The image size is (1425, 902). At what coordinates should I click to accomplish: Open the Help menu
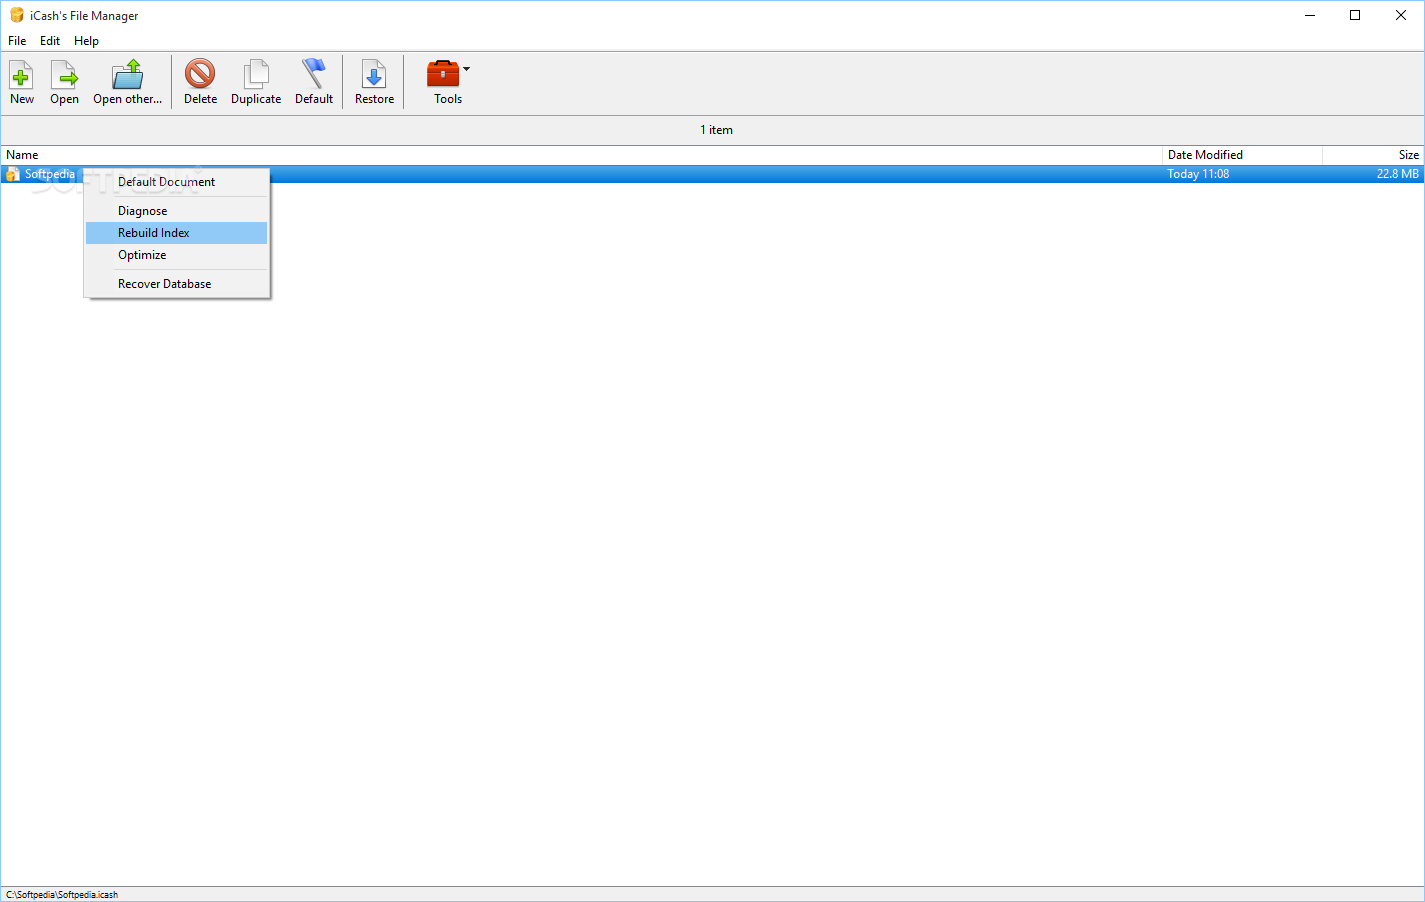point(86,41)
